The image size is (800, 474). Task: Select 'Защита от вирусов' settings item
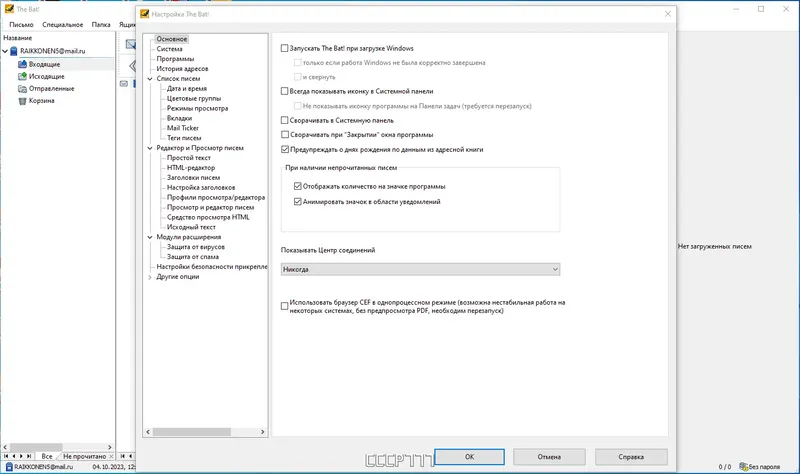[x=196, y=247]
